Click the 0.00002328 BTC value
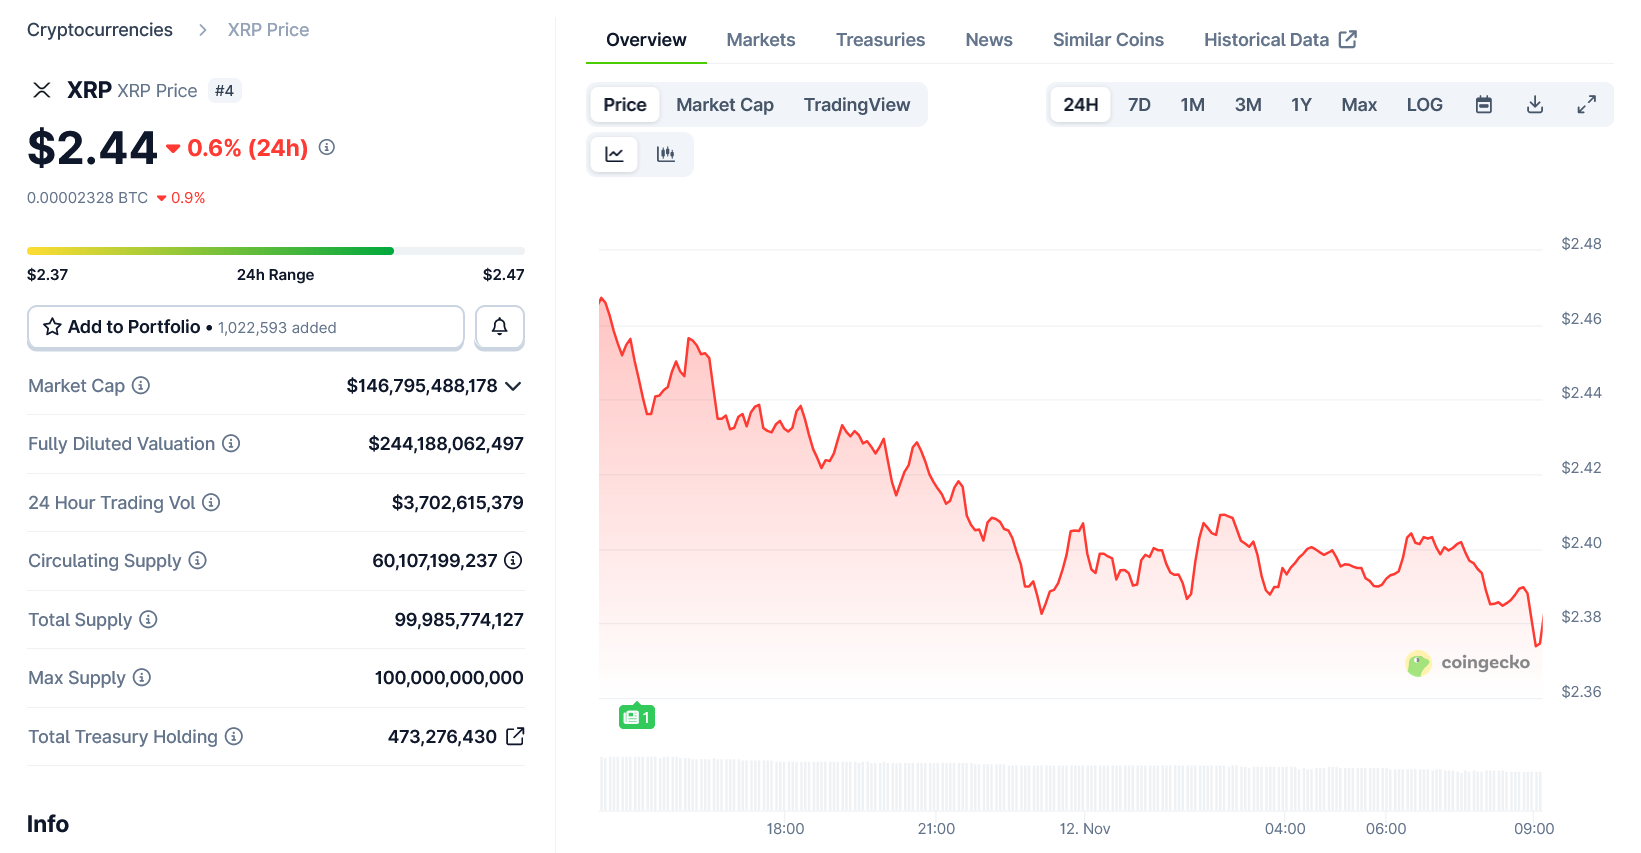The width and height of the screenshot is (1641, 853). tap(88, 198)
